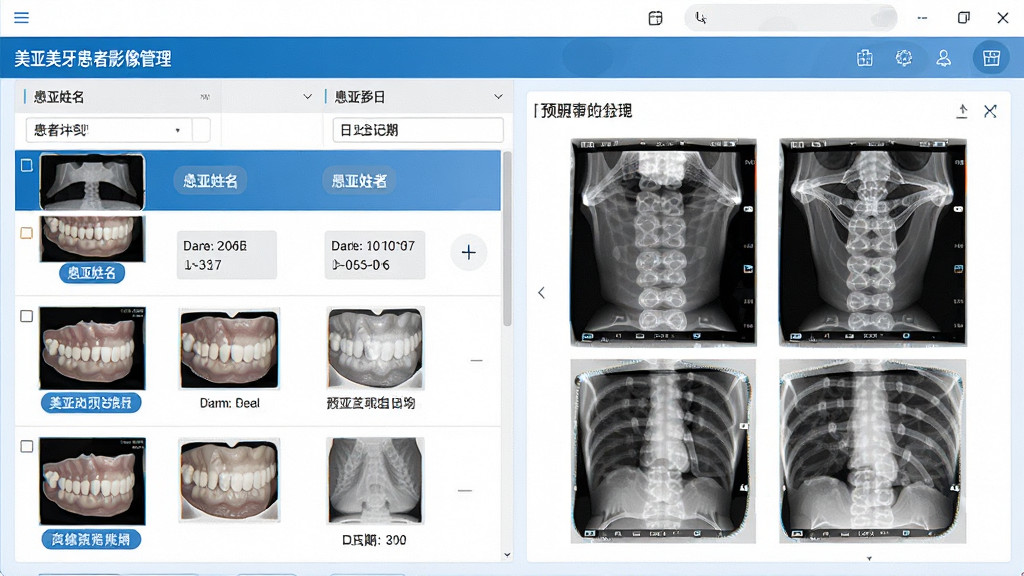Collapse the fourth row with minus icon

coord(465,490)
